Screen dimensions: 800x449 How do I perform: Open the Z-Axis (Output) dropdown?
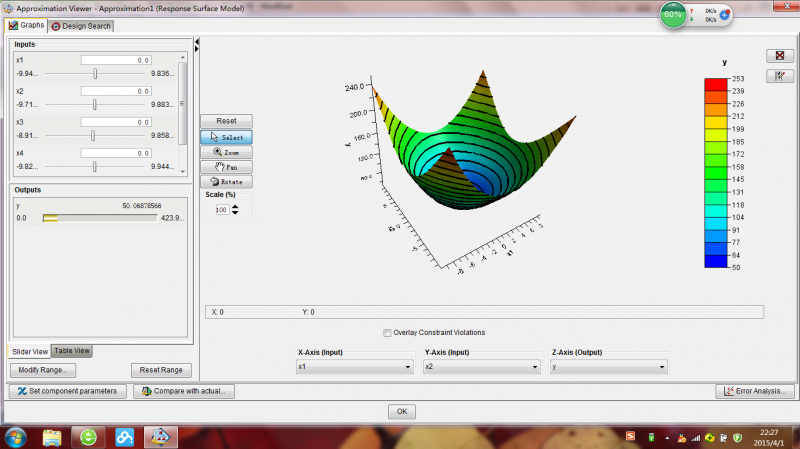609,367
